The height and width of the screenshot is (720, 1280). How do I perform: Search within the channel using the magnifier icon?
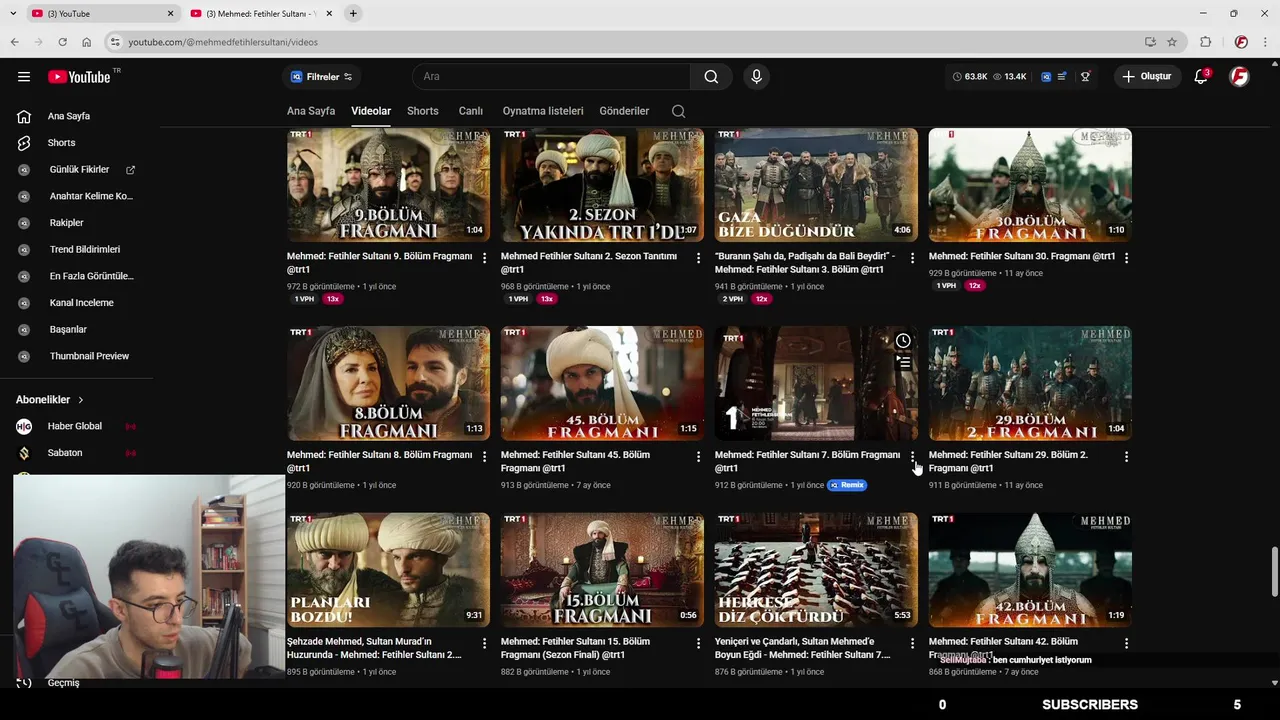[678, 111]
